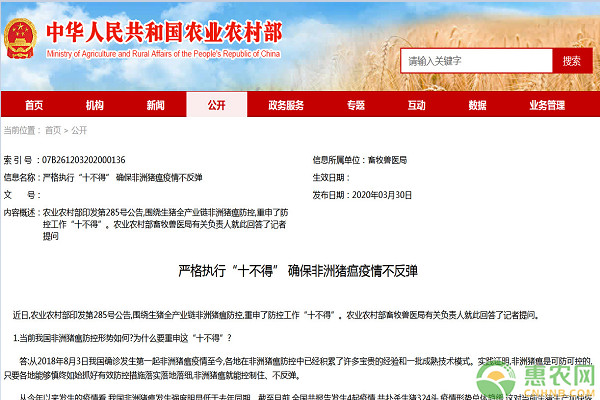
Task: Open the 数据 navigation item
Action: pos(478,105)
